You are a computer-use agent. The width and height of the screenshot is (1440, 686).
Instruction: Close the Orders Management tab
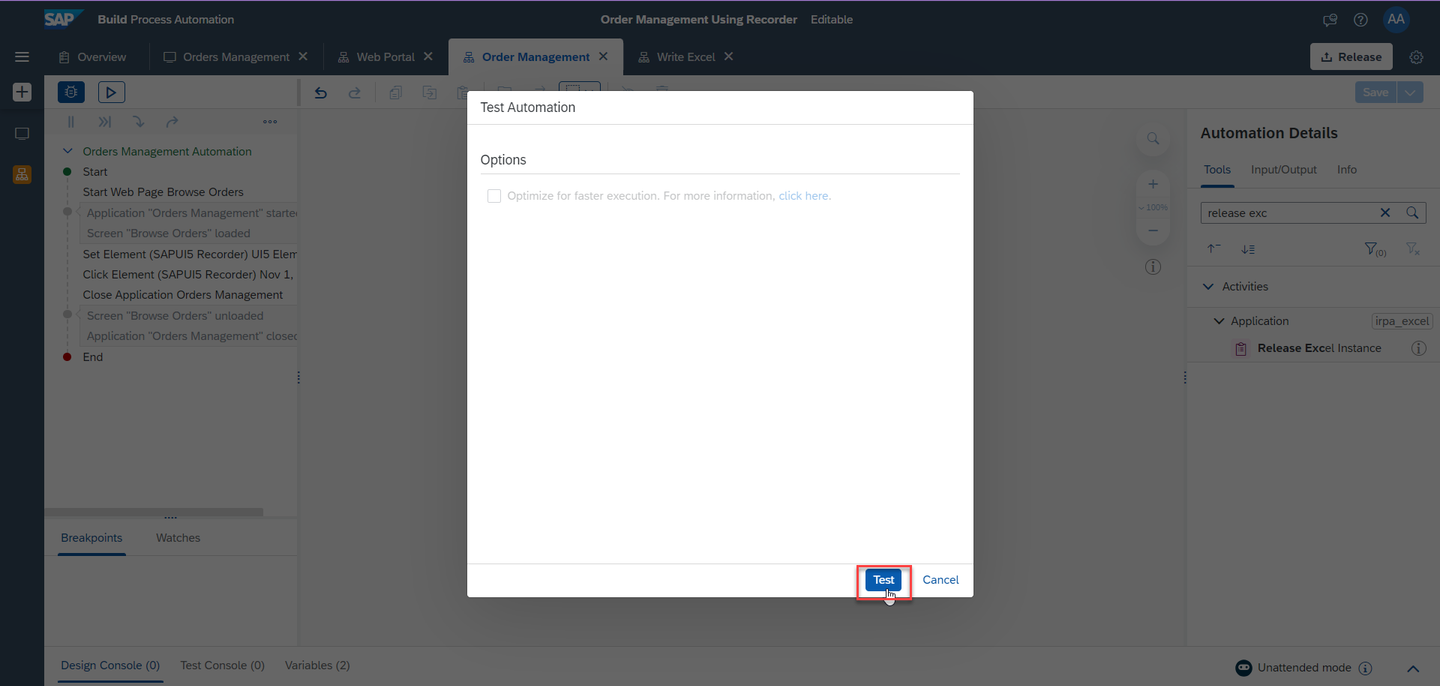click(x=303, y=57)
